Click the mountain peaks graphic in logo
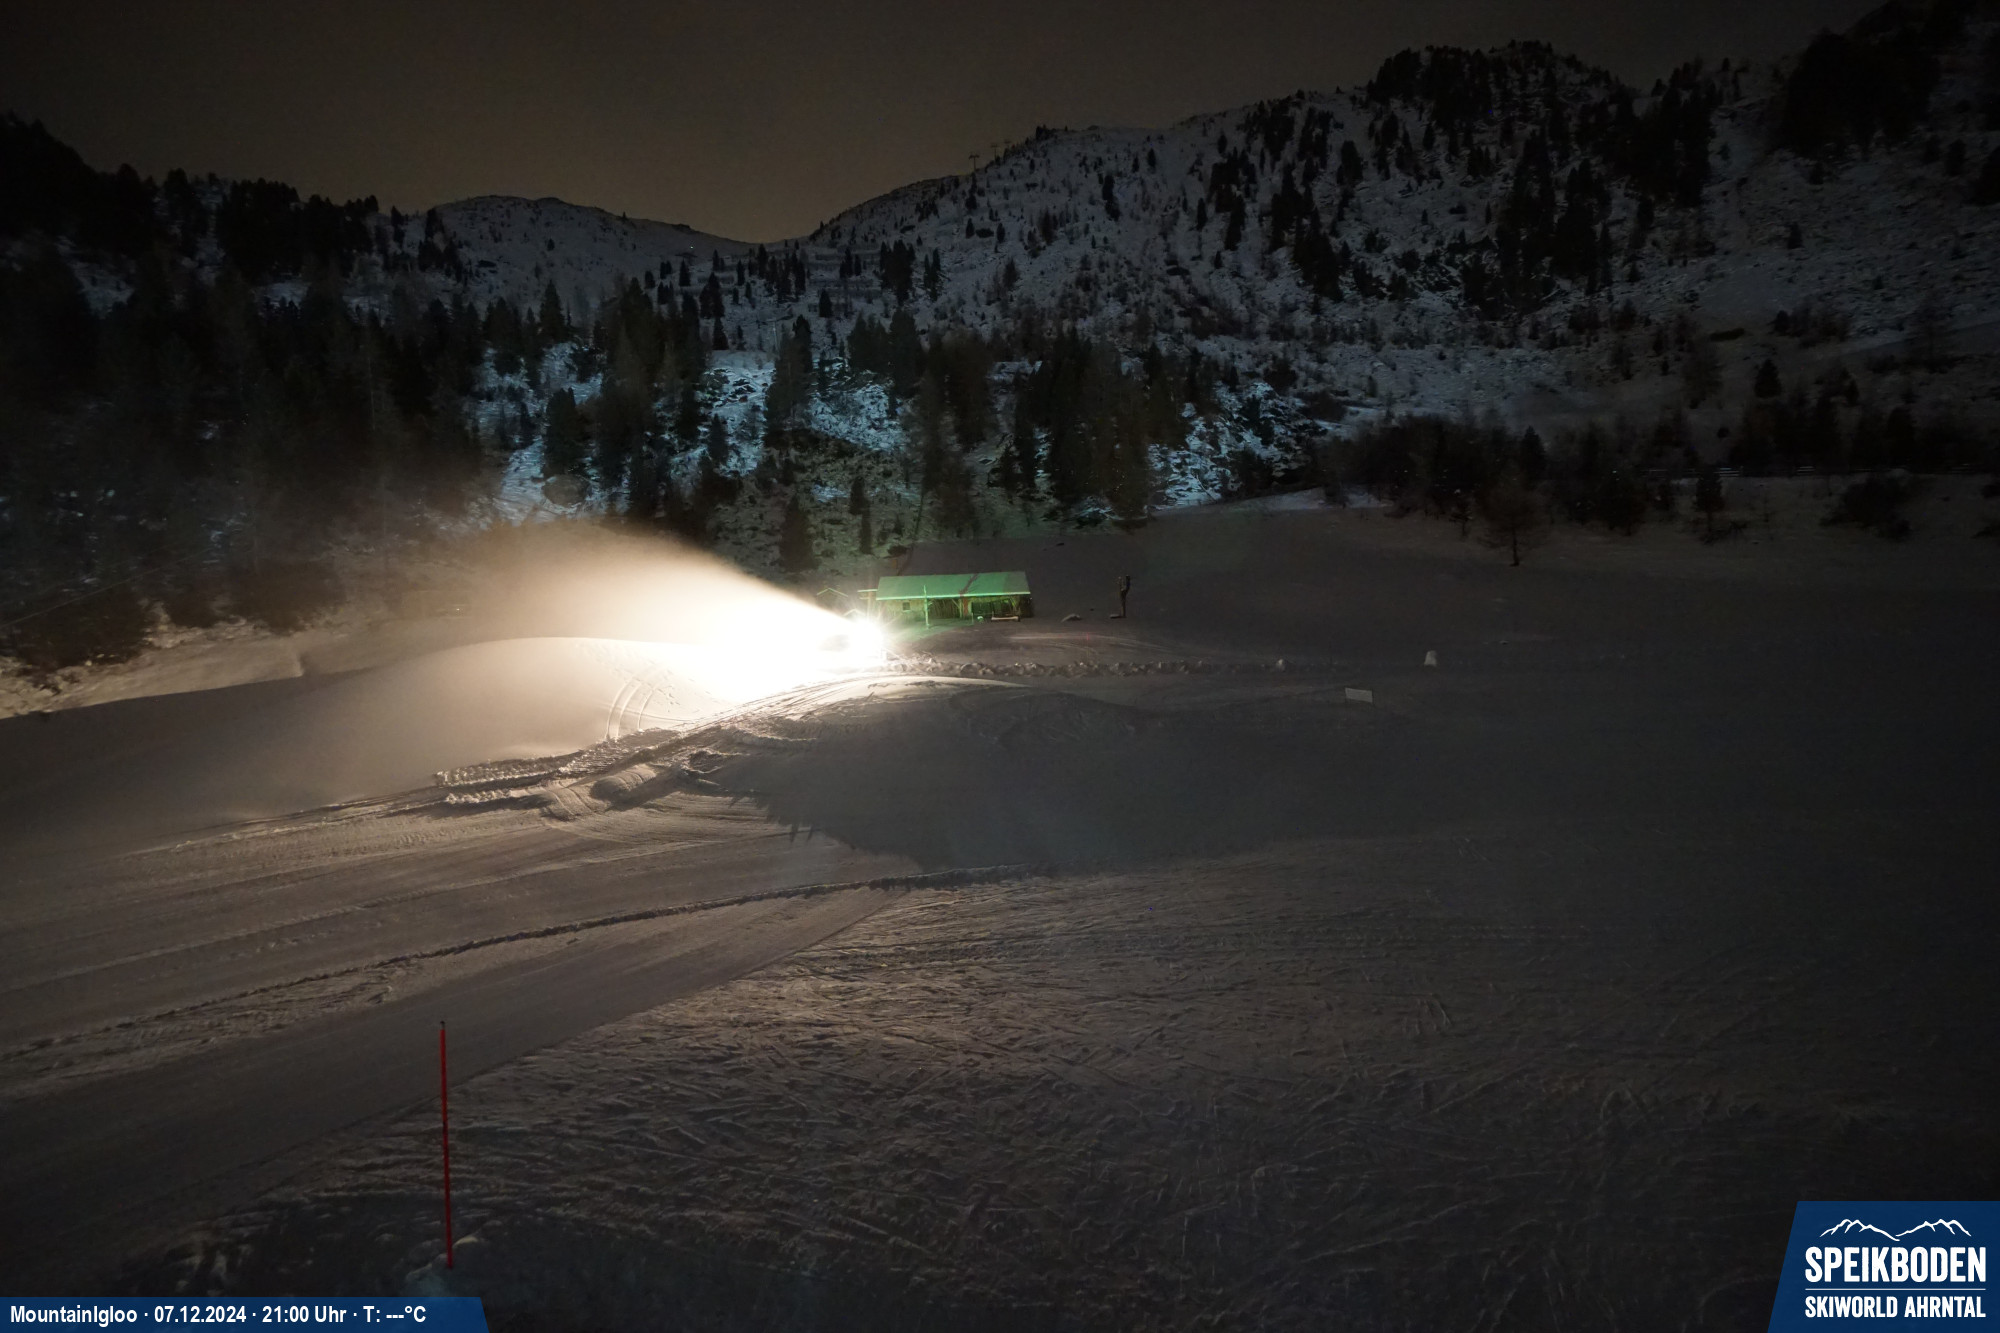2000x1333 pixels. [x=1894, y=1229]
